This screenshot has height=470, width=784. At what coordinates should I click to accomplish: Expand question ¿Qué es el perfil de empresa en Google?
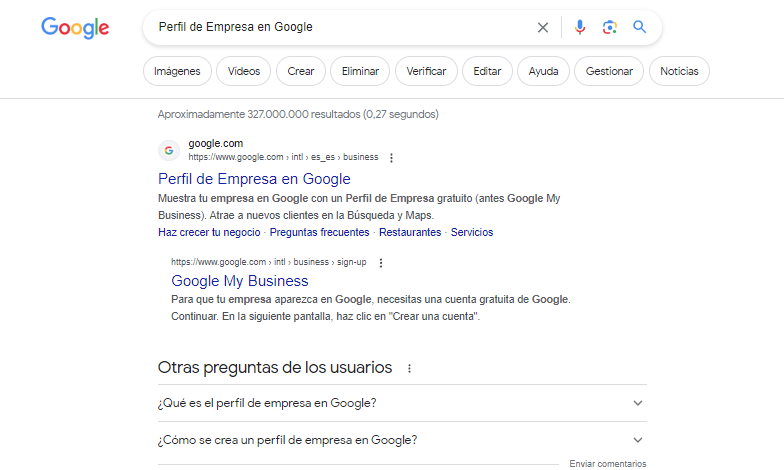point(402,403)
